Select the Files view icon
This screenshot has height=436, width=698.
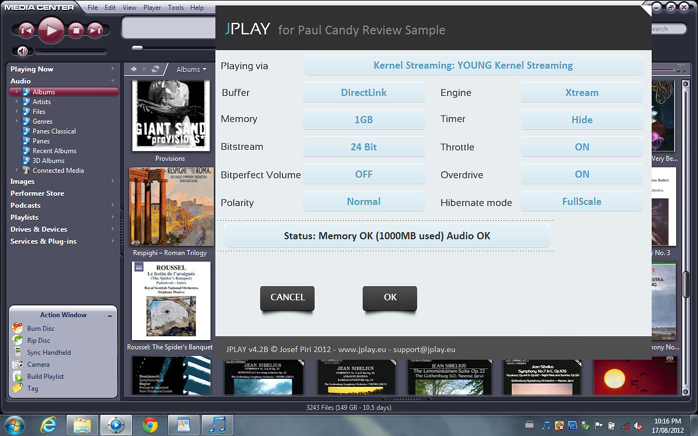point(27,111)
